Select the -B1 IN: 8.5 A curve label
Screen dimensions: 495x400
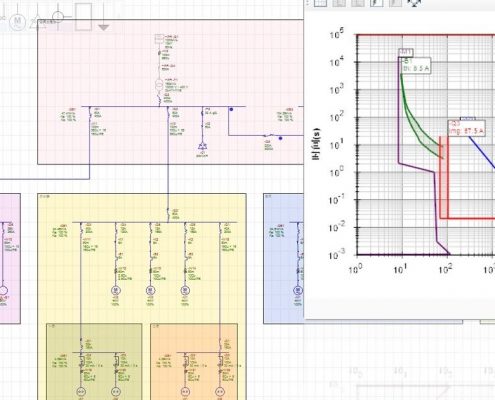tap(416, 66)
